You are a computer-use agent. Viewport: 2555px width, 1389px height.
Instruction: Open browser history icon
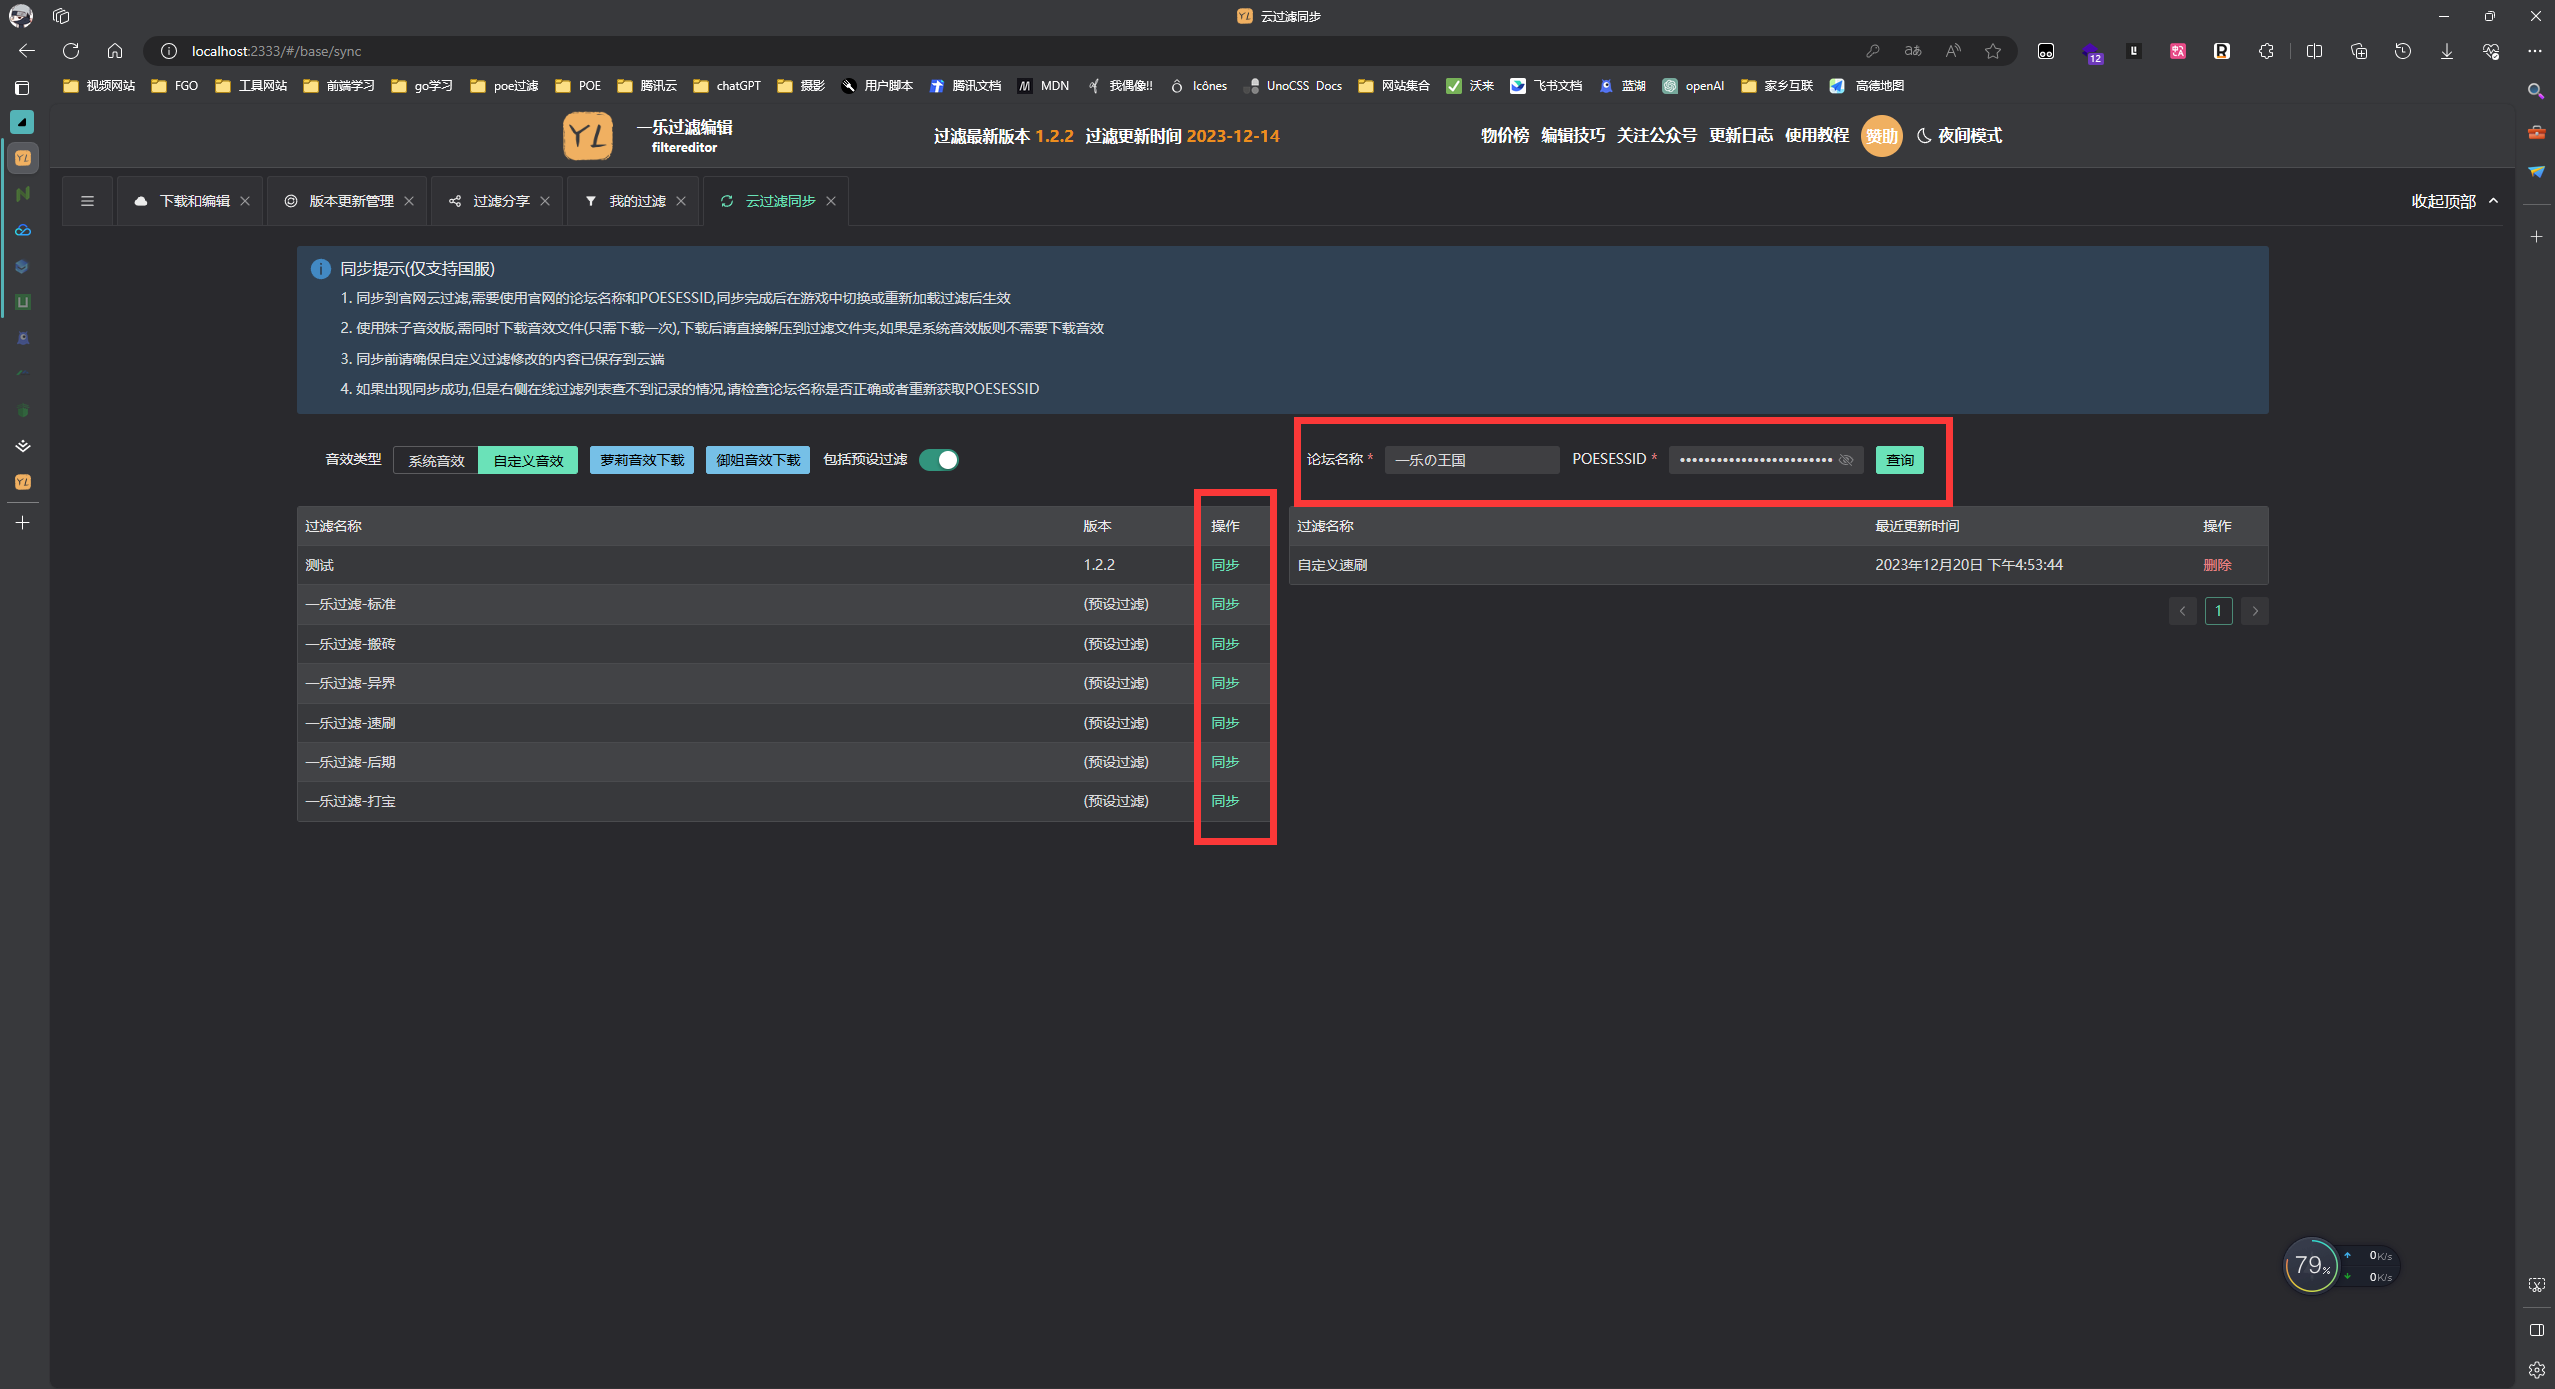tap(2403, 51)
